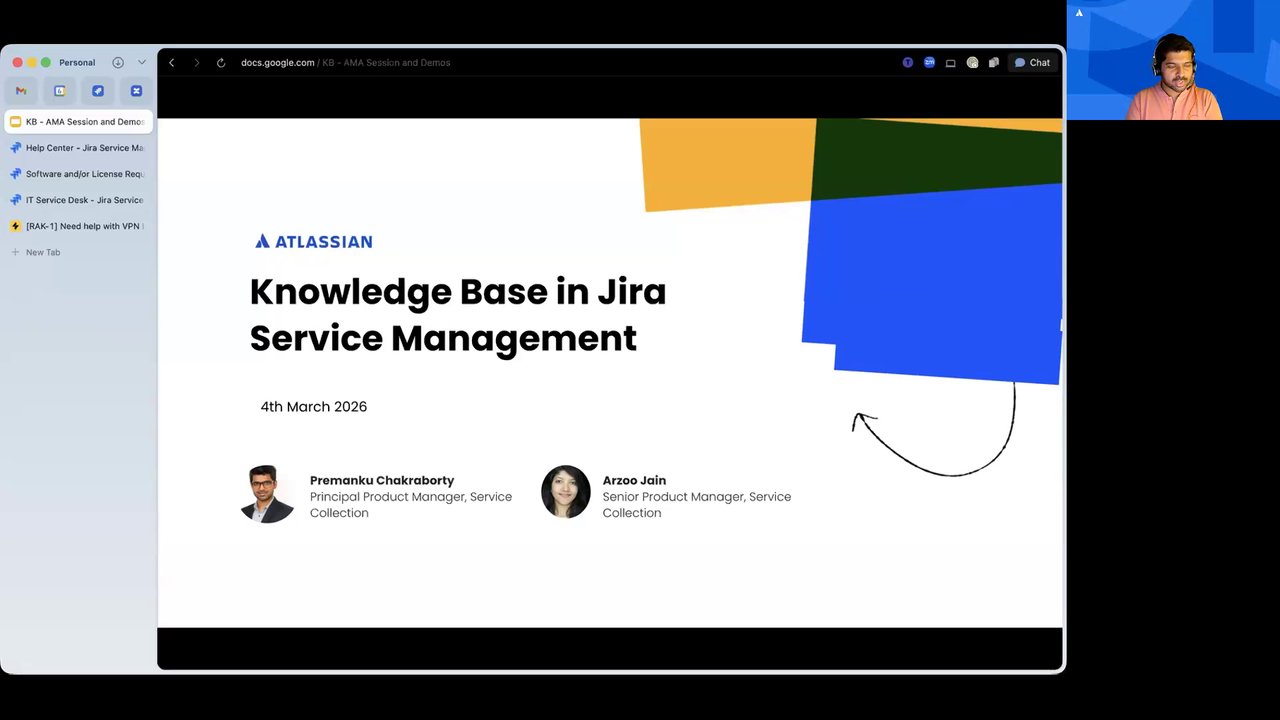Image resolution: width=1280 pixels, height=720 pixels.
Task: Switch to IT Service Desk - Jira tab
Action: 79,200
